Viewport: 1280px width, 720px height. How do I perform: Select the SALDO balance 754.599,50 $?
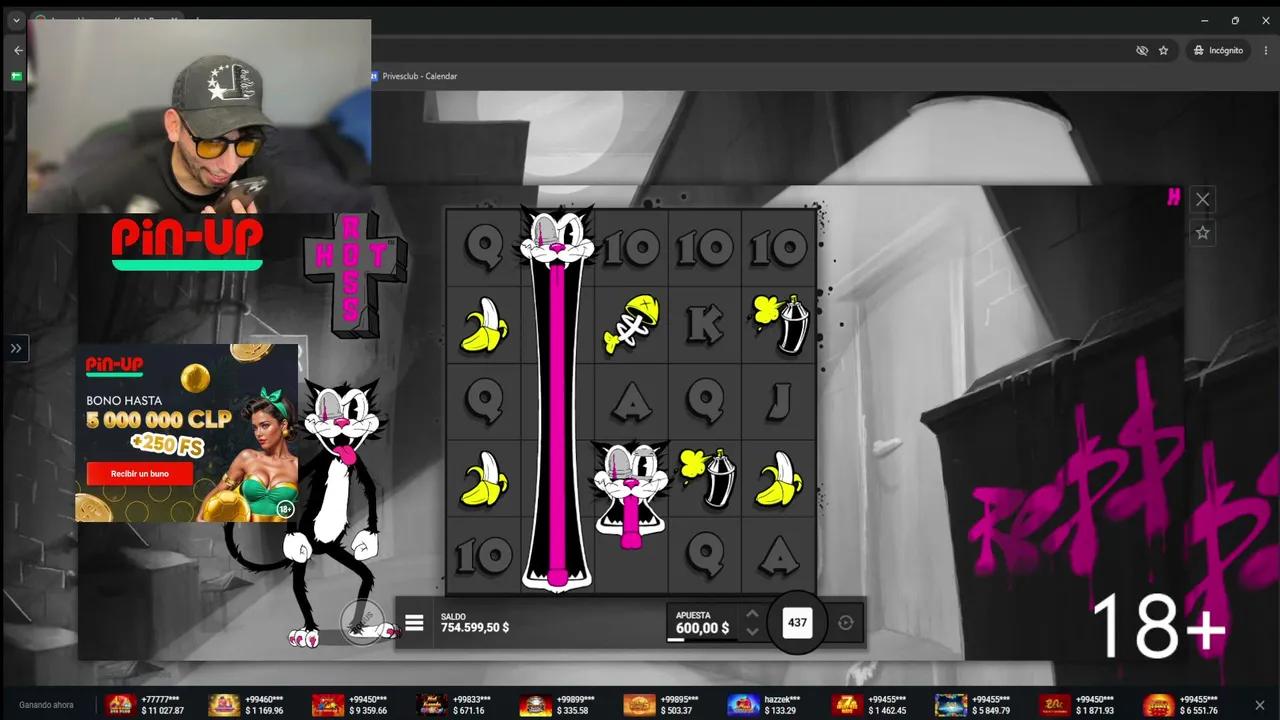[x=475, y=628]
